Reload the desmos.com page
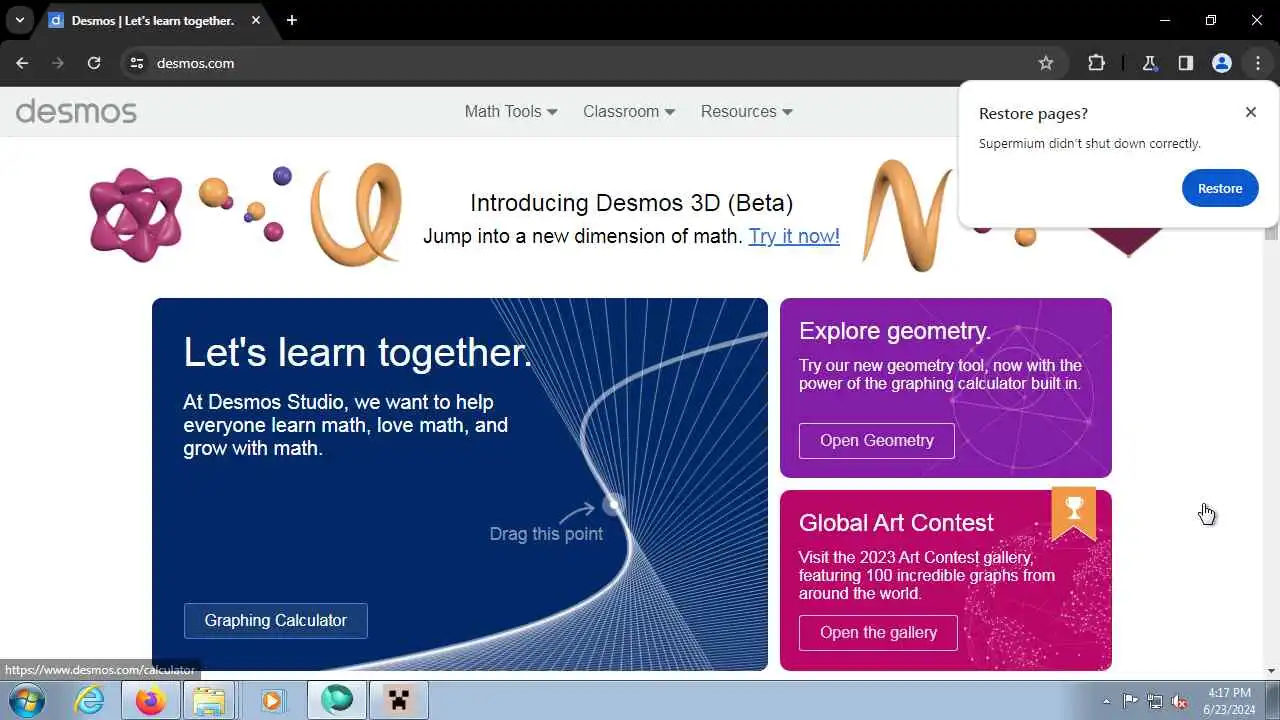1280x720 pixels. 94,63
